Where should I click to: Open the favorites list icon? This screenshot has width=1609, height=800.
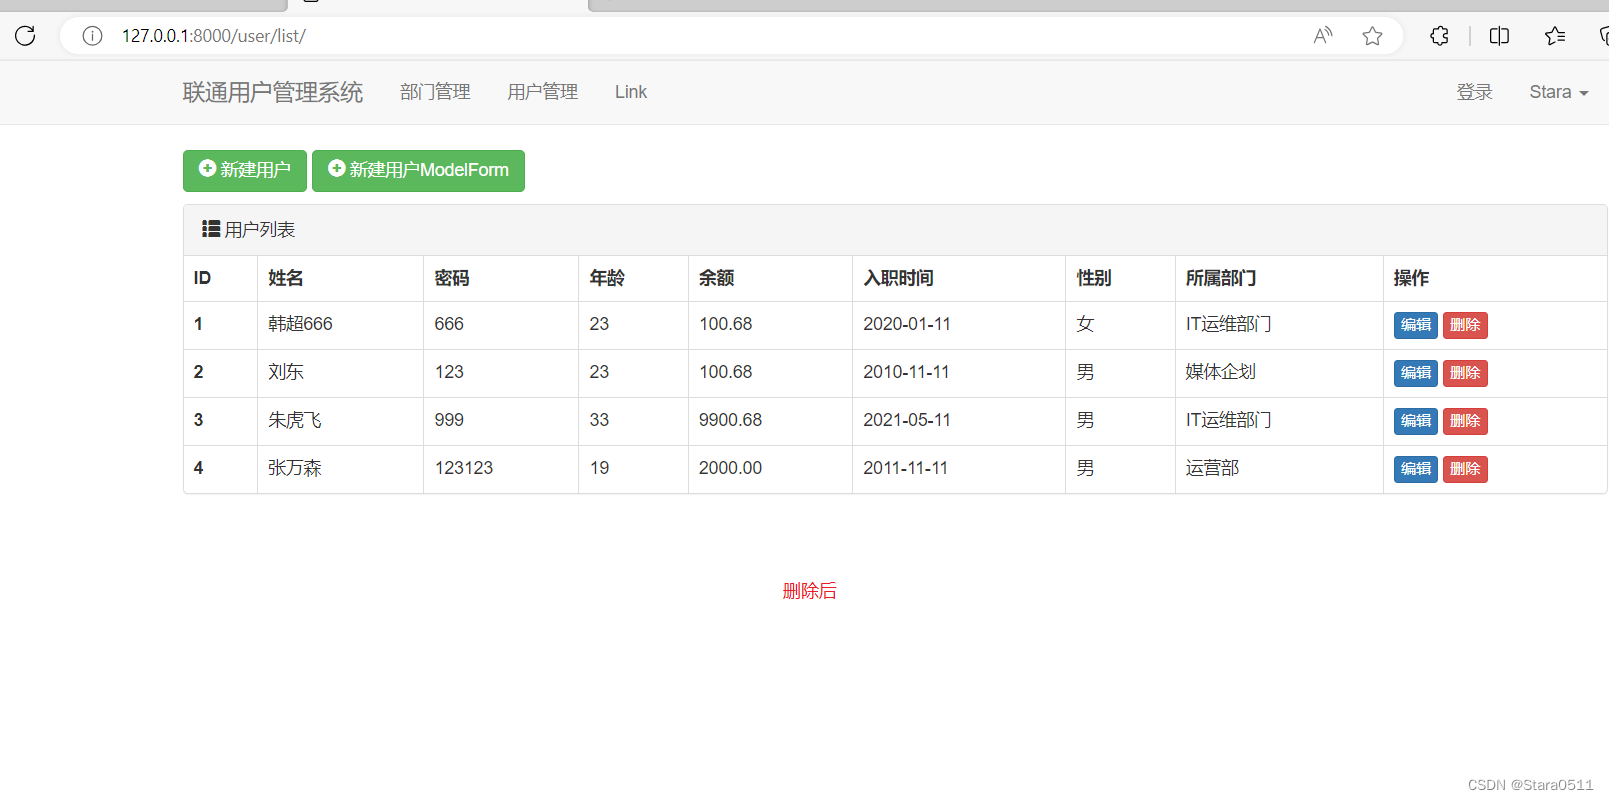(1555, 36)
